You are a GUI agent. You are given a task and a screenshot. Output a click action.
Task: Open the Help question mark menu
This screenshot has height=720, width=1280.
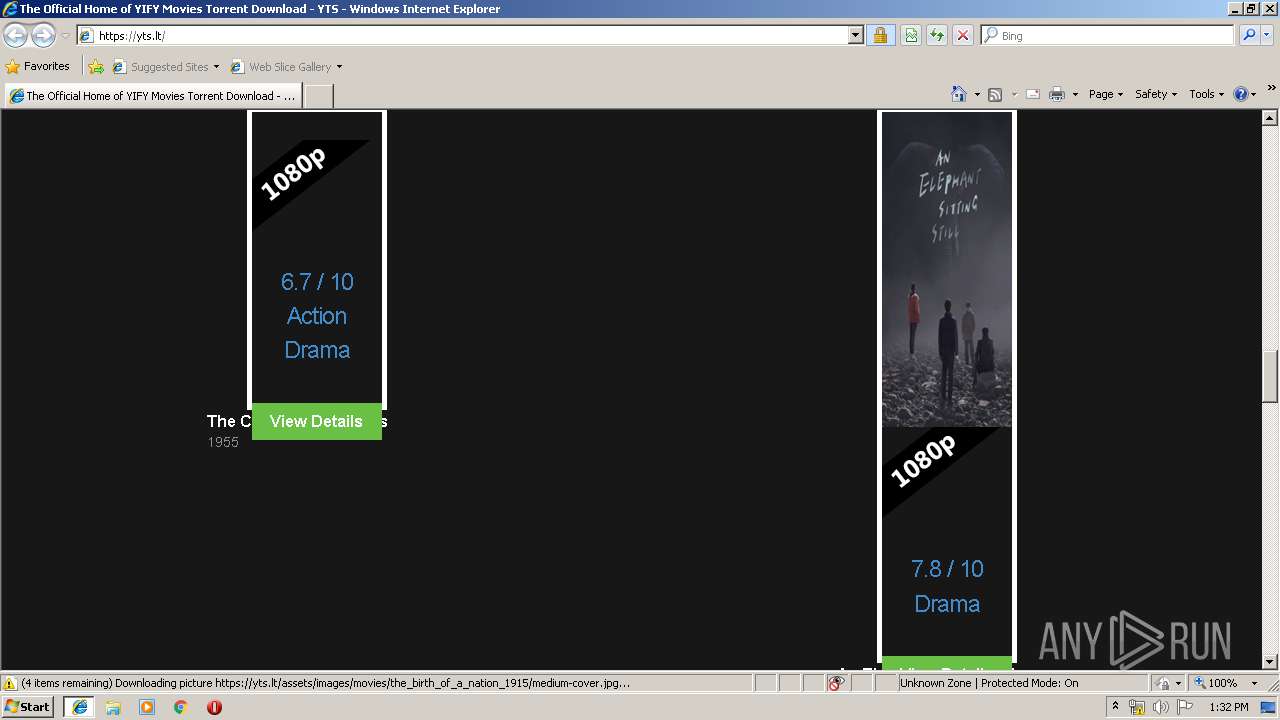(x=1245, y=94)
